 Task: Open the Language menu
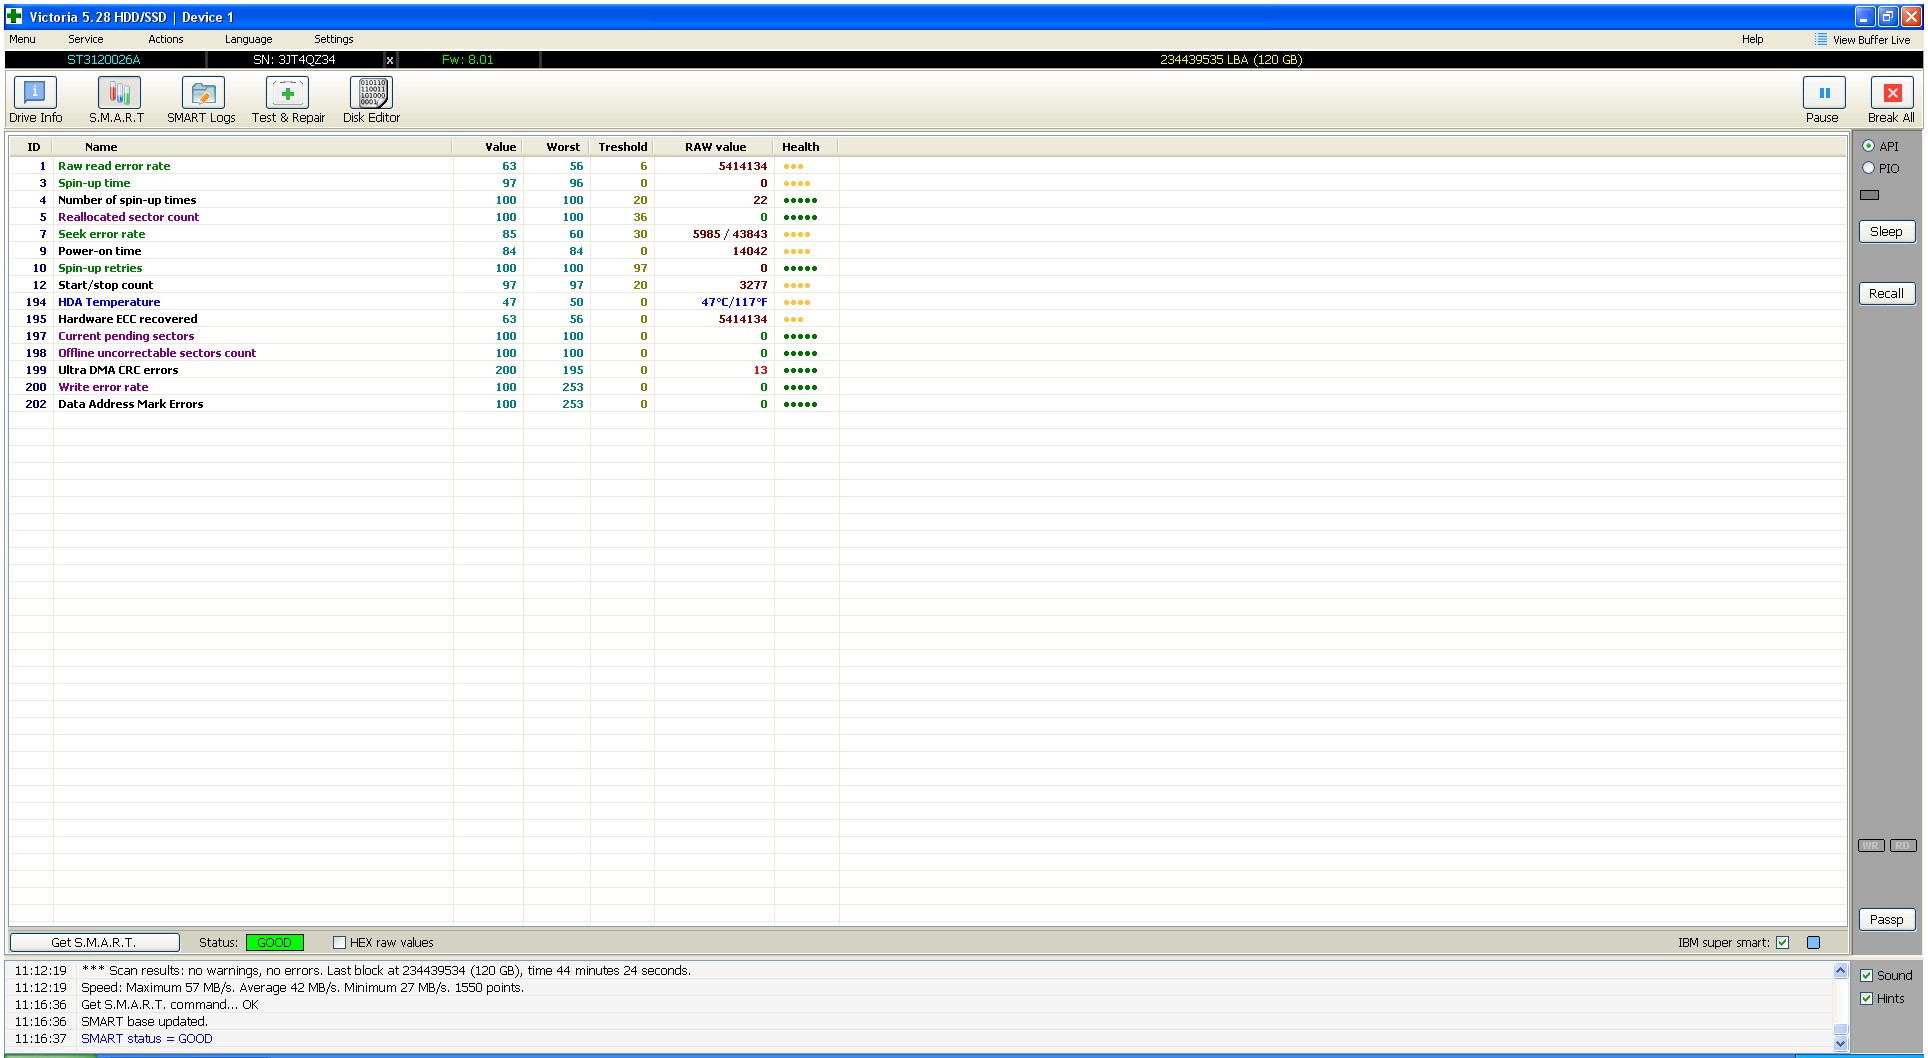(x=248, y=39)
